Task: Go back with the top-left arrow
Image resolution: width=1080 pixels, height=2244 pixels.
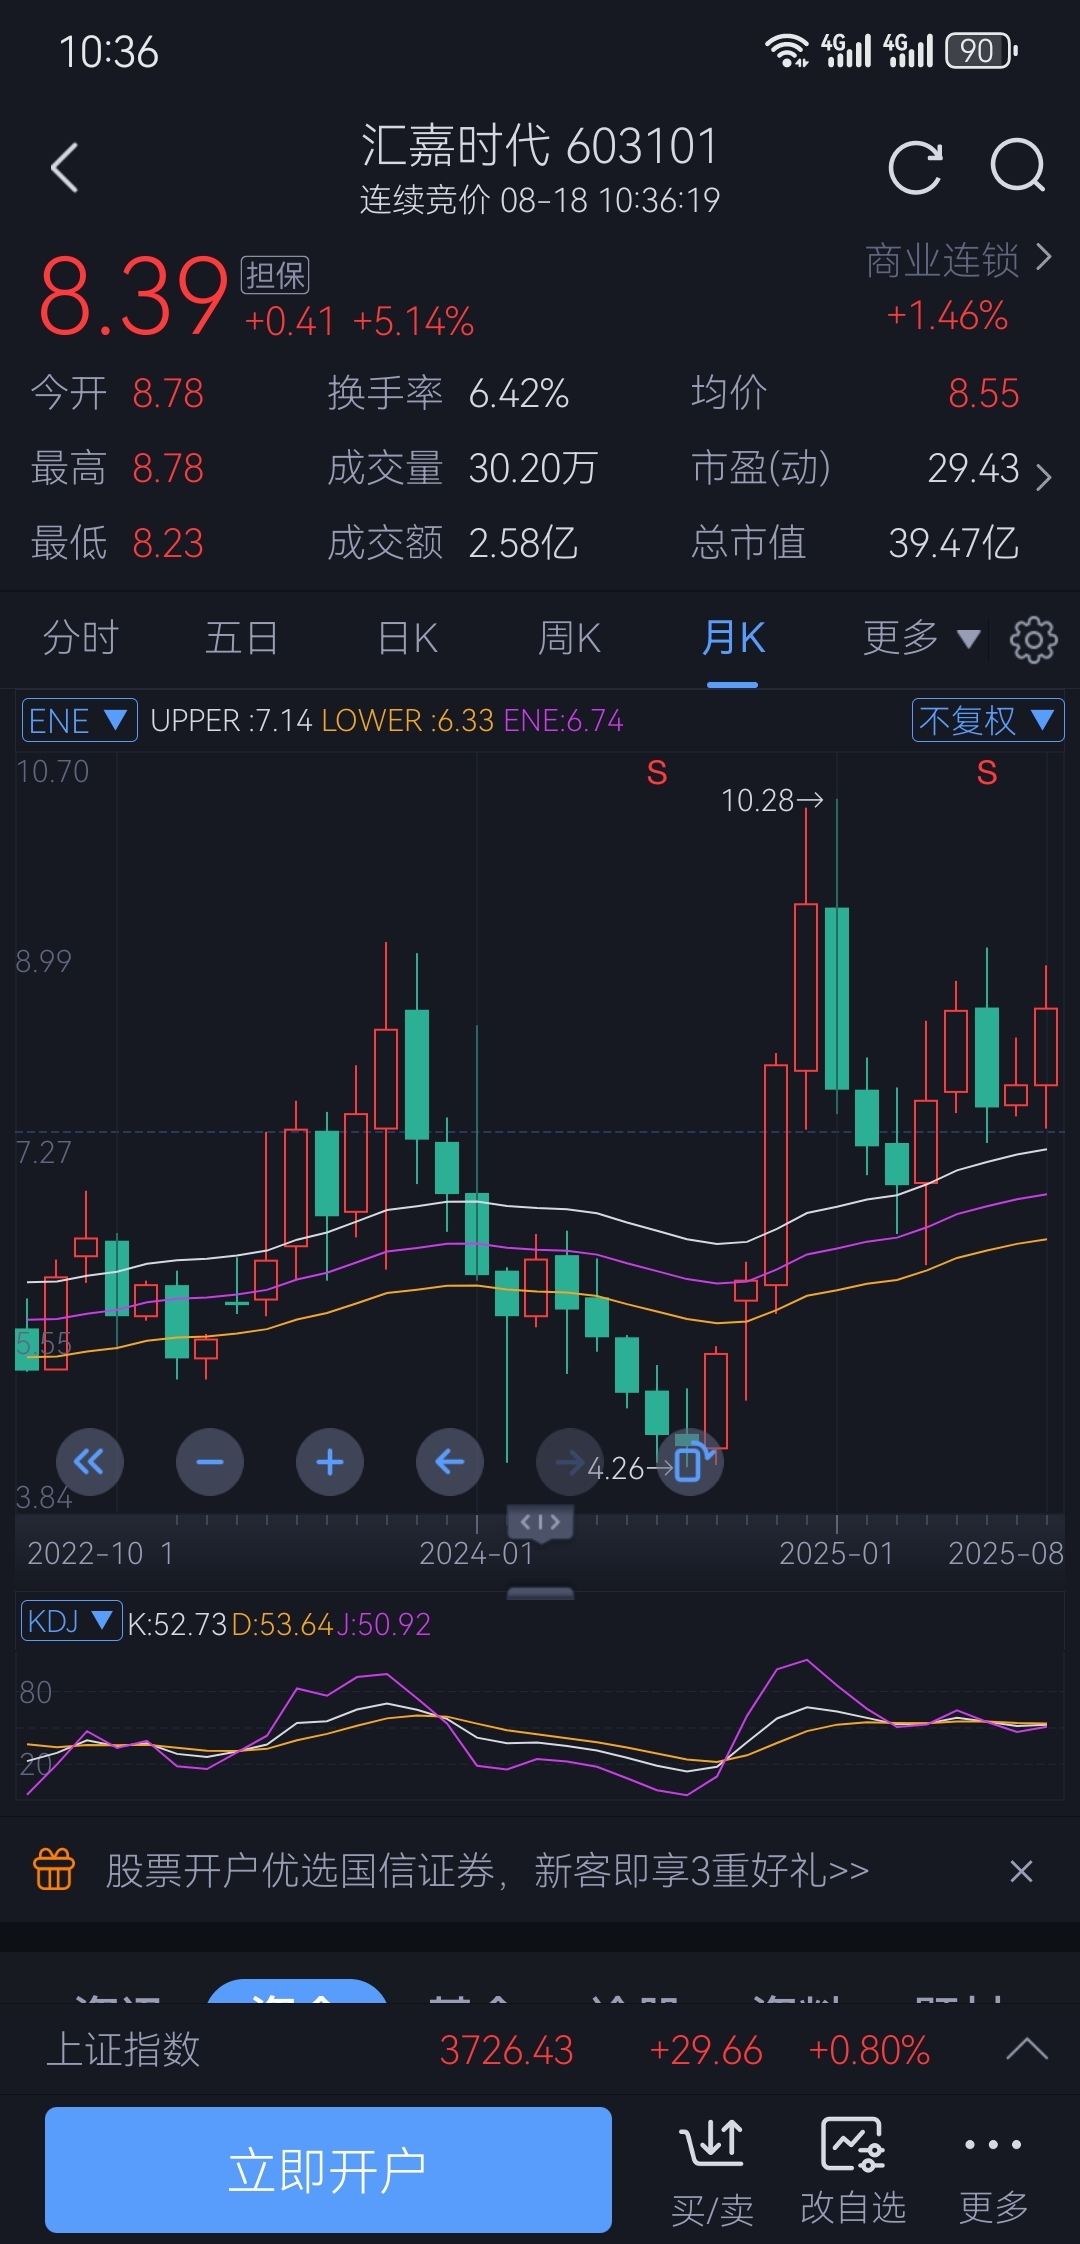Action: pos(65,167)
